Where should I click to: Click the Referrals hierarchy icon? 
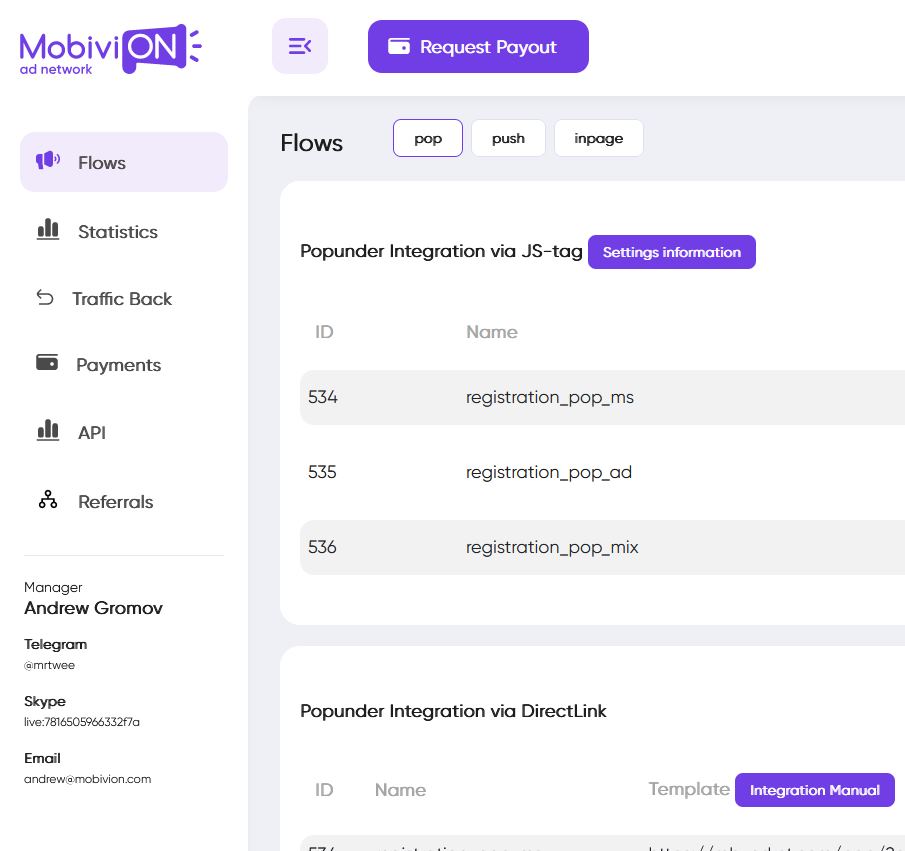48,500
